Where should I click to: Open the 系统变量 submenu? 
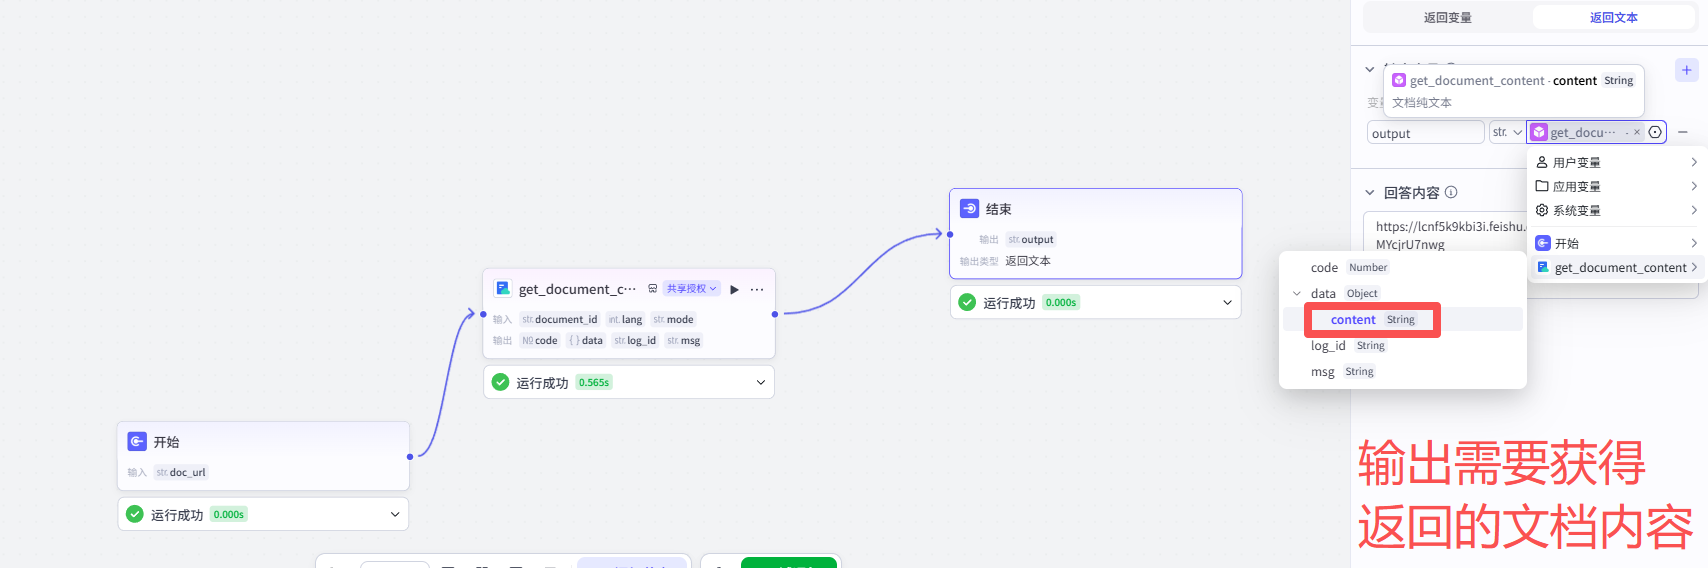coord(1616,210)
